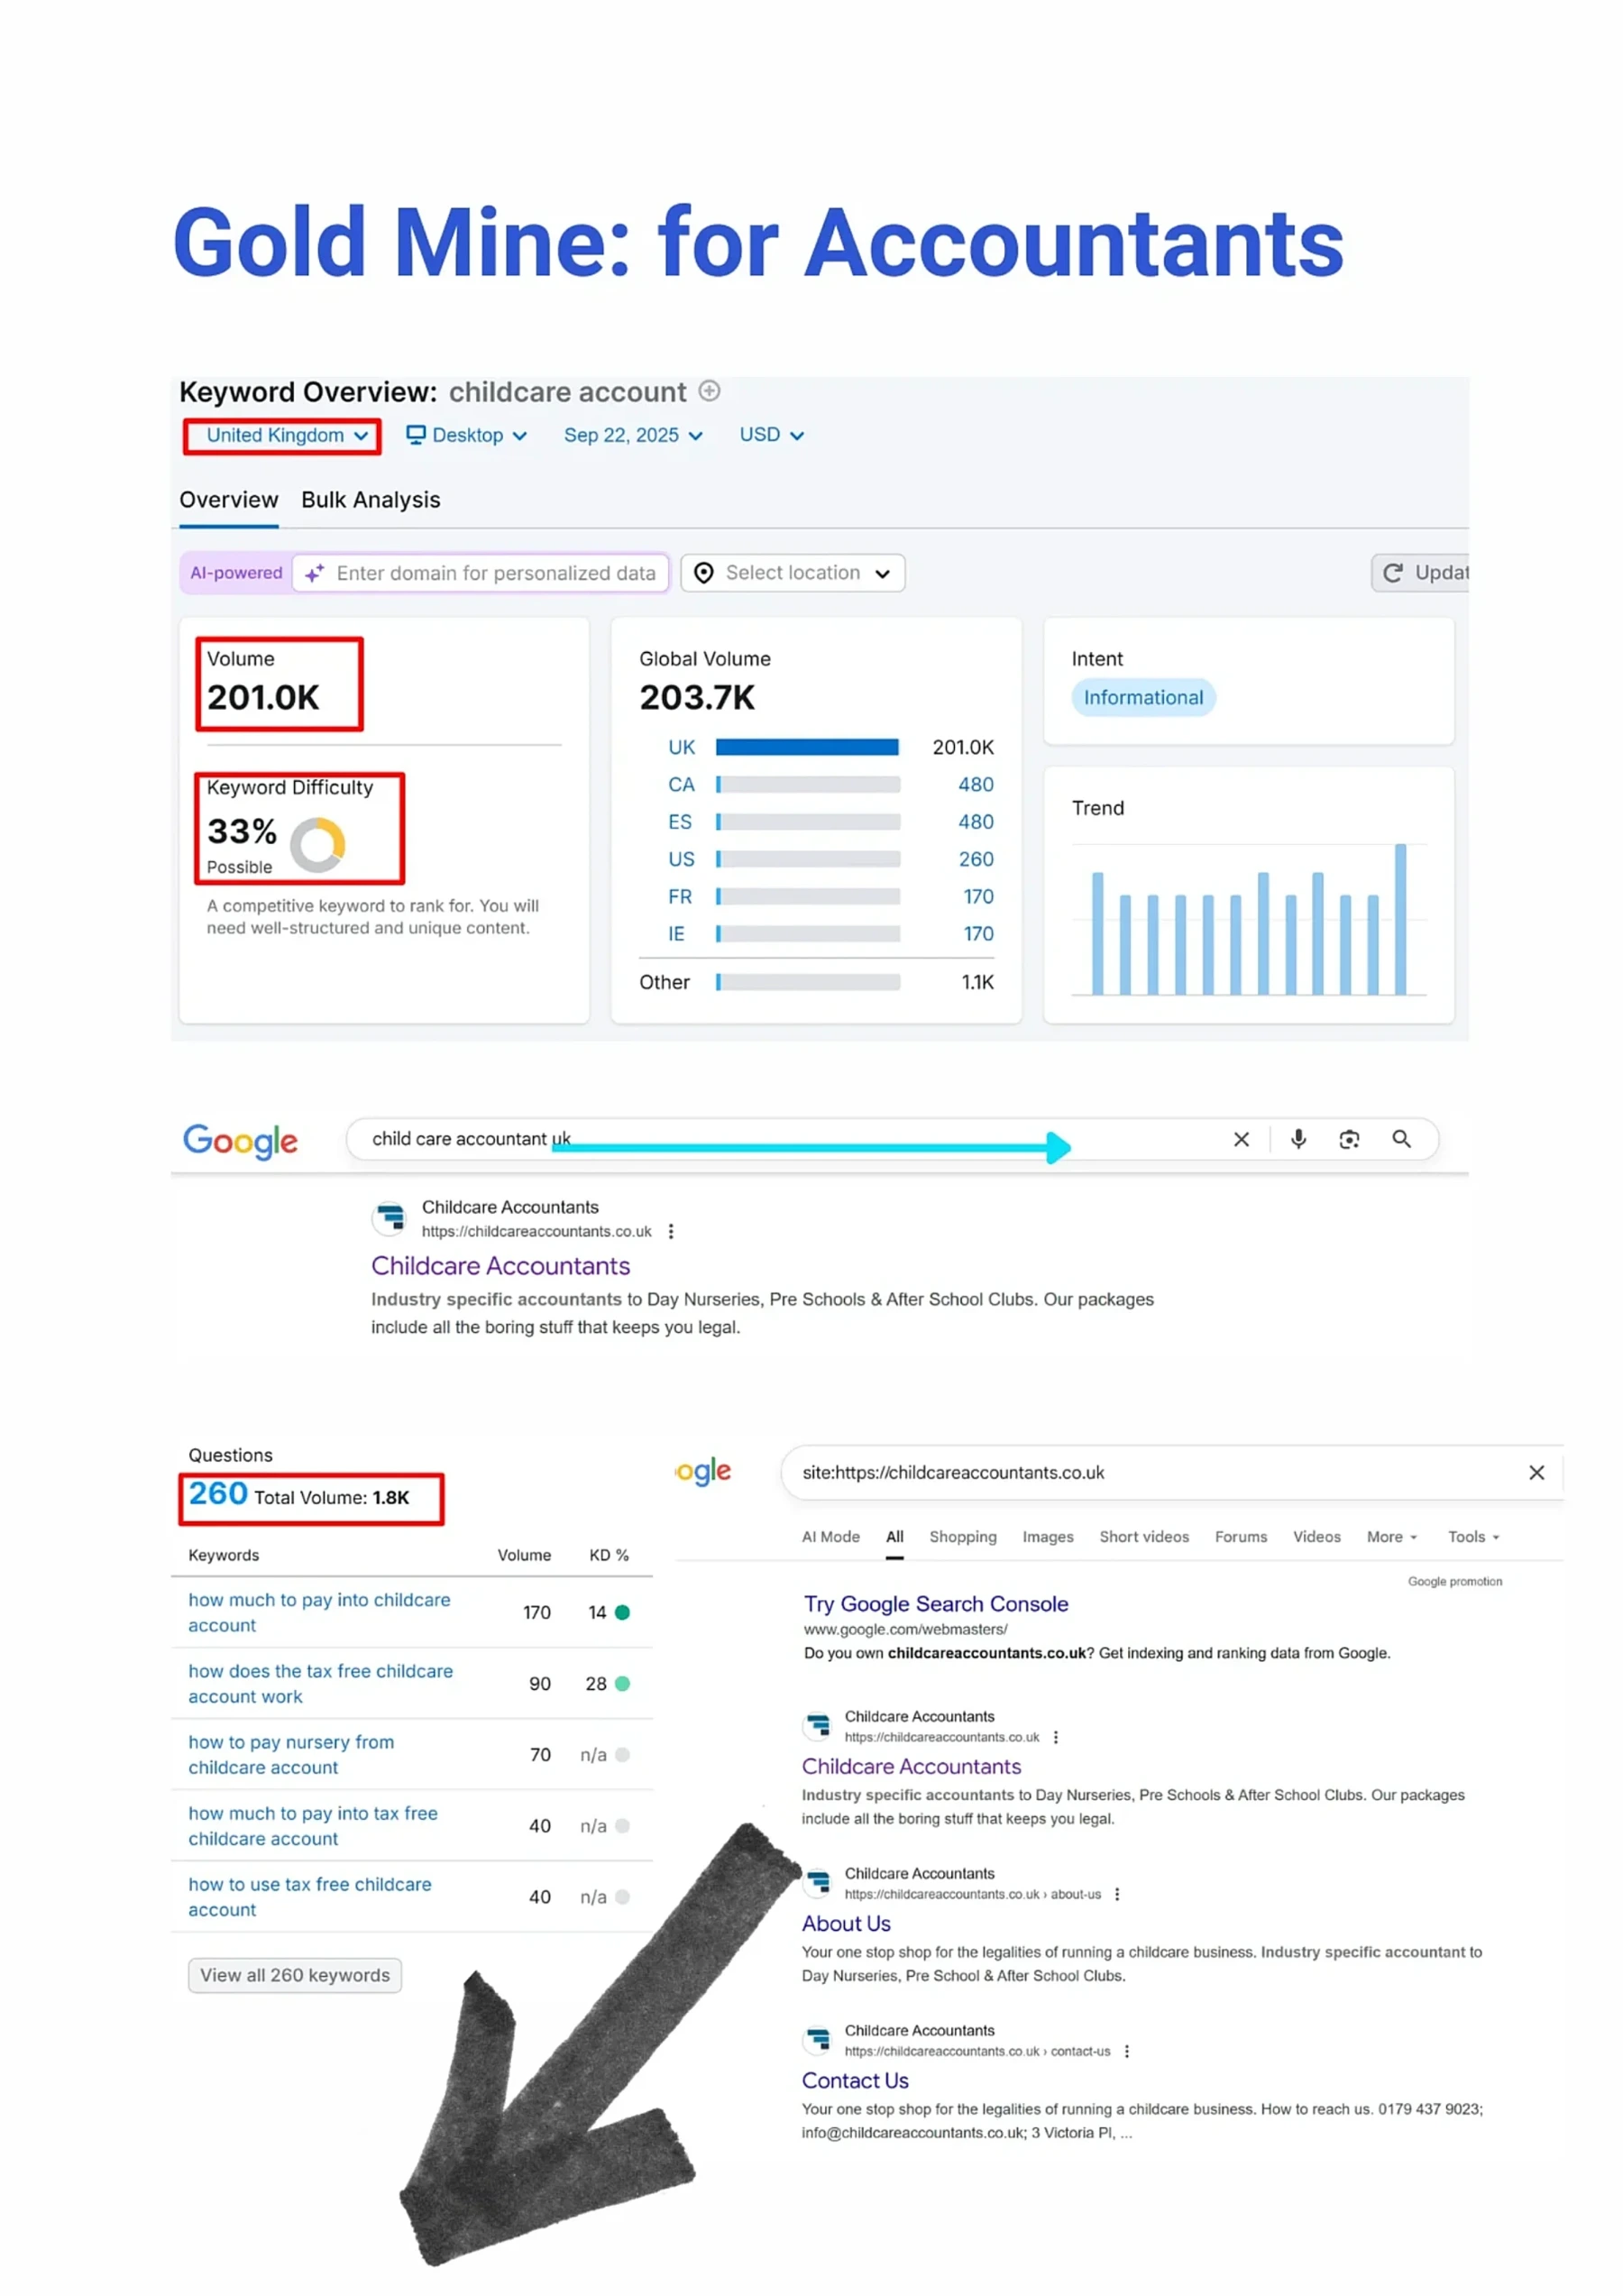Switch to the Overview tab
This screenshot has height=2296, width=1623.
[229, 500]
